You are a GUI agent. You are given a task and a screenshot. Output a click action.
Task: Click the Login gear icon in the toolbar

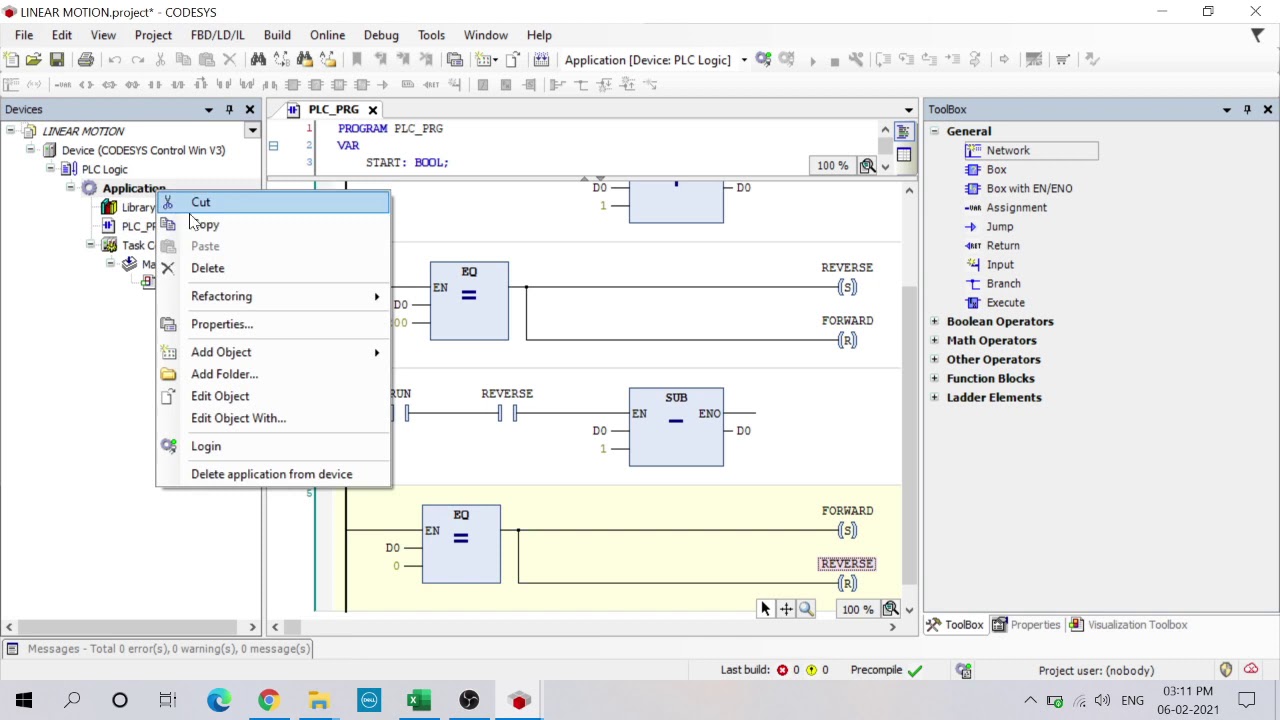763,60
